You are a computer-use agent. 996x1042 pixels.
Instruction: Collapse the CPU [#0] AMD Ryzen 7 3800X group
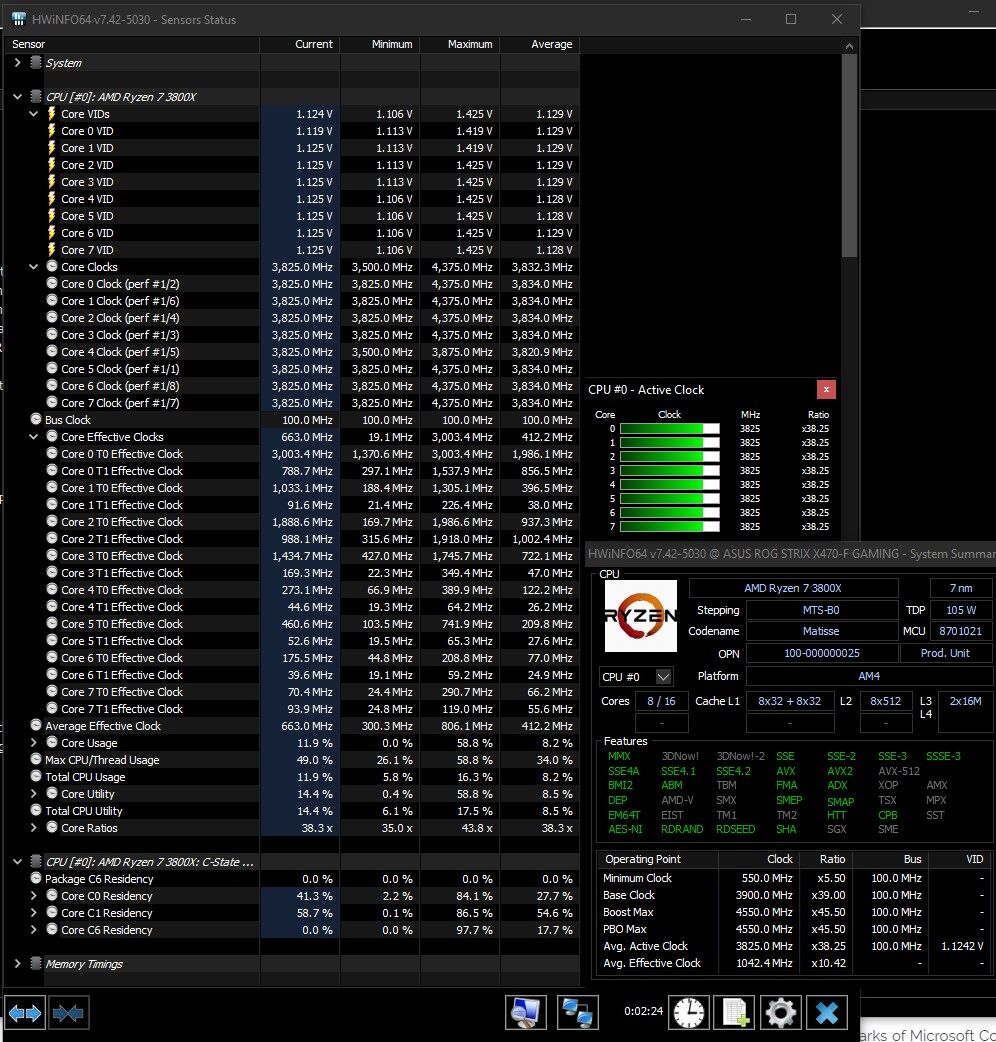(18, 97)
